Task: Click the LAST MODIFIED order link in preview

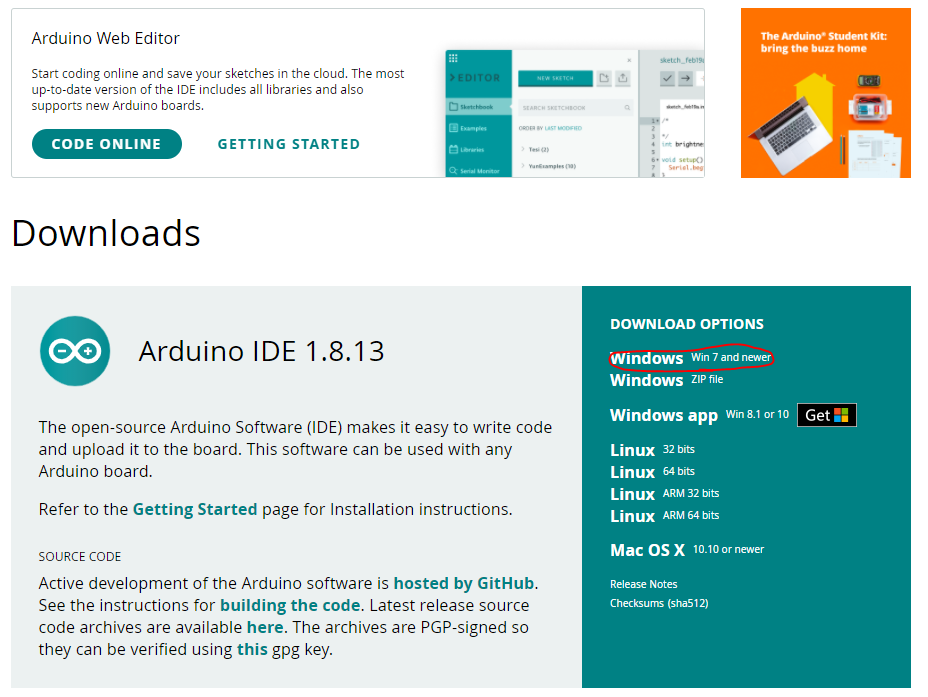Action: (x=563, y=128)
